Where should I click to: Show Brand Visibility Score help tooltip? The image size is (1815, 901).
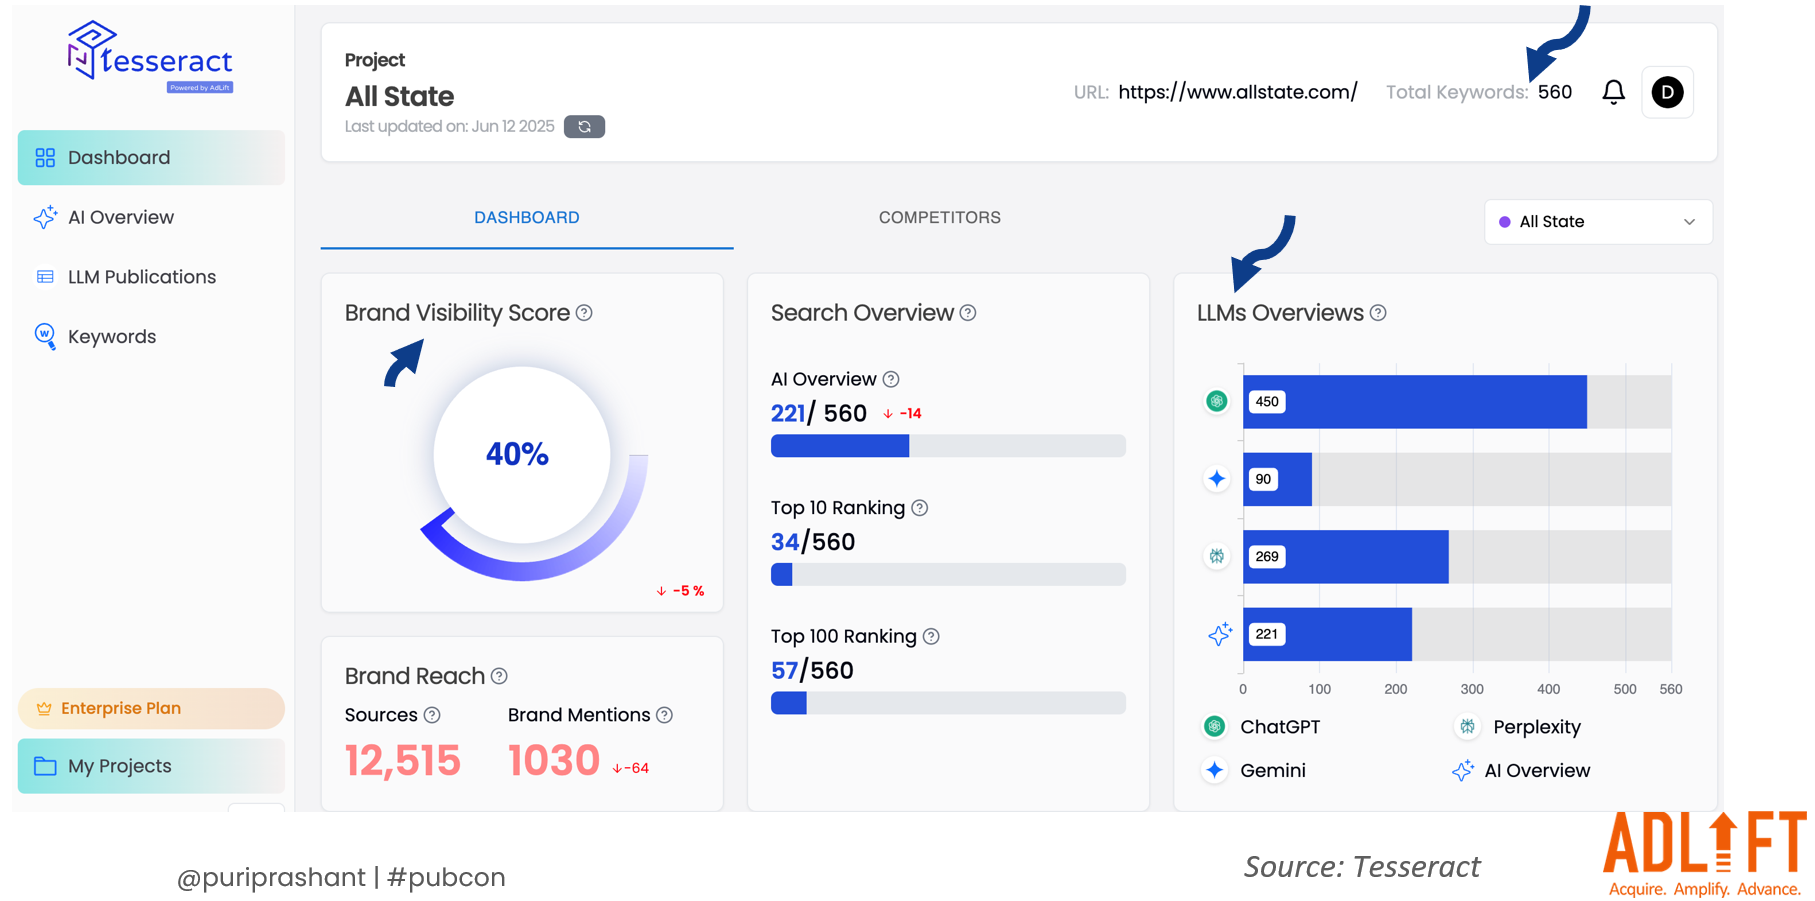(x=584, y=313)
